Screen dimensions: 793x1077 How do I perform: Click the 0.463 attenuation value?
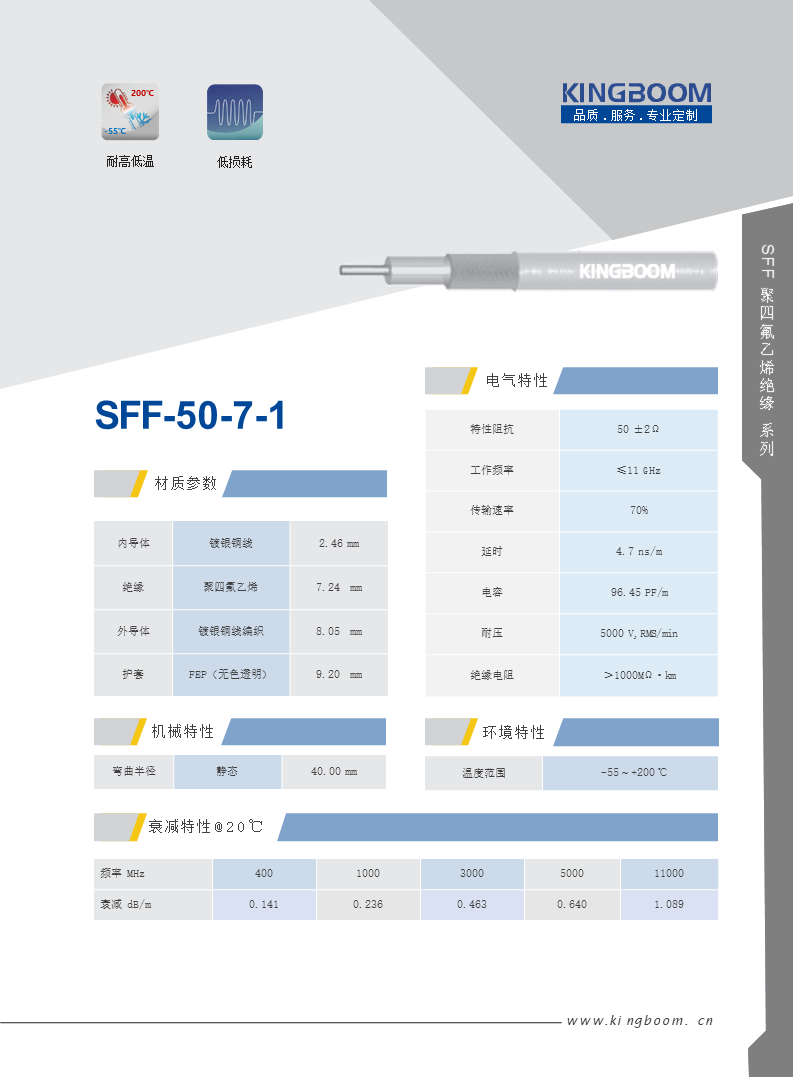tap(472, 905)
